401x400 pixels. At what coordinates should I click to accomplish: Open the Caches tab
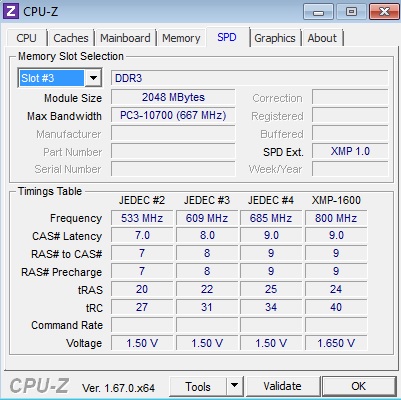(71, 38)
